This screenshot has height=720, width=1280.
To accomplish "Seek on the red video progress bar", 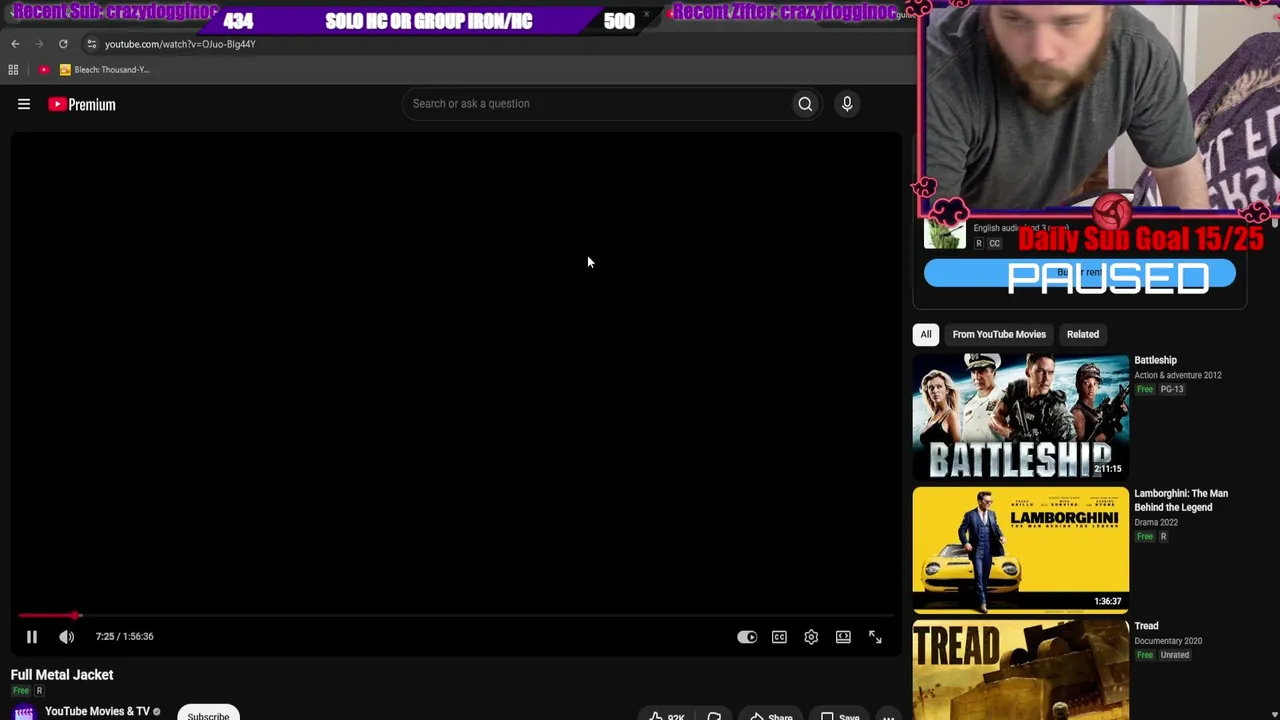I will (455, 615).
